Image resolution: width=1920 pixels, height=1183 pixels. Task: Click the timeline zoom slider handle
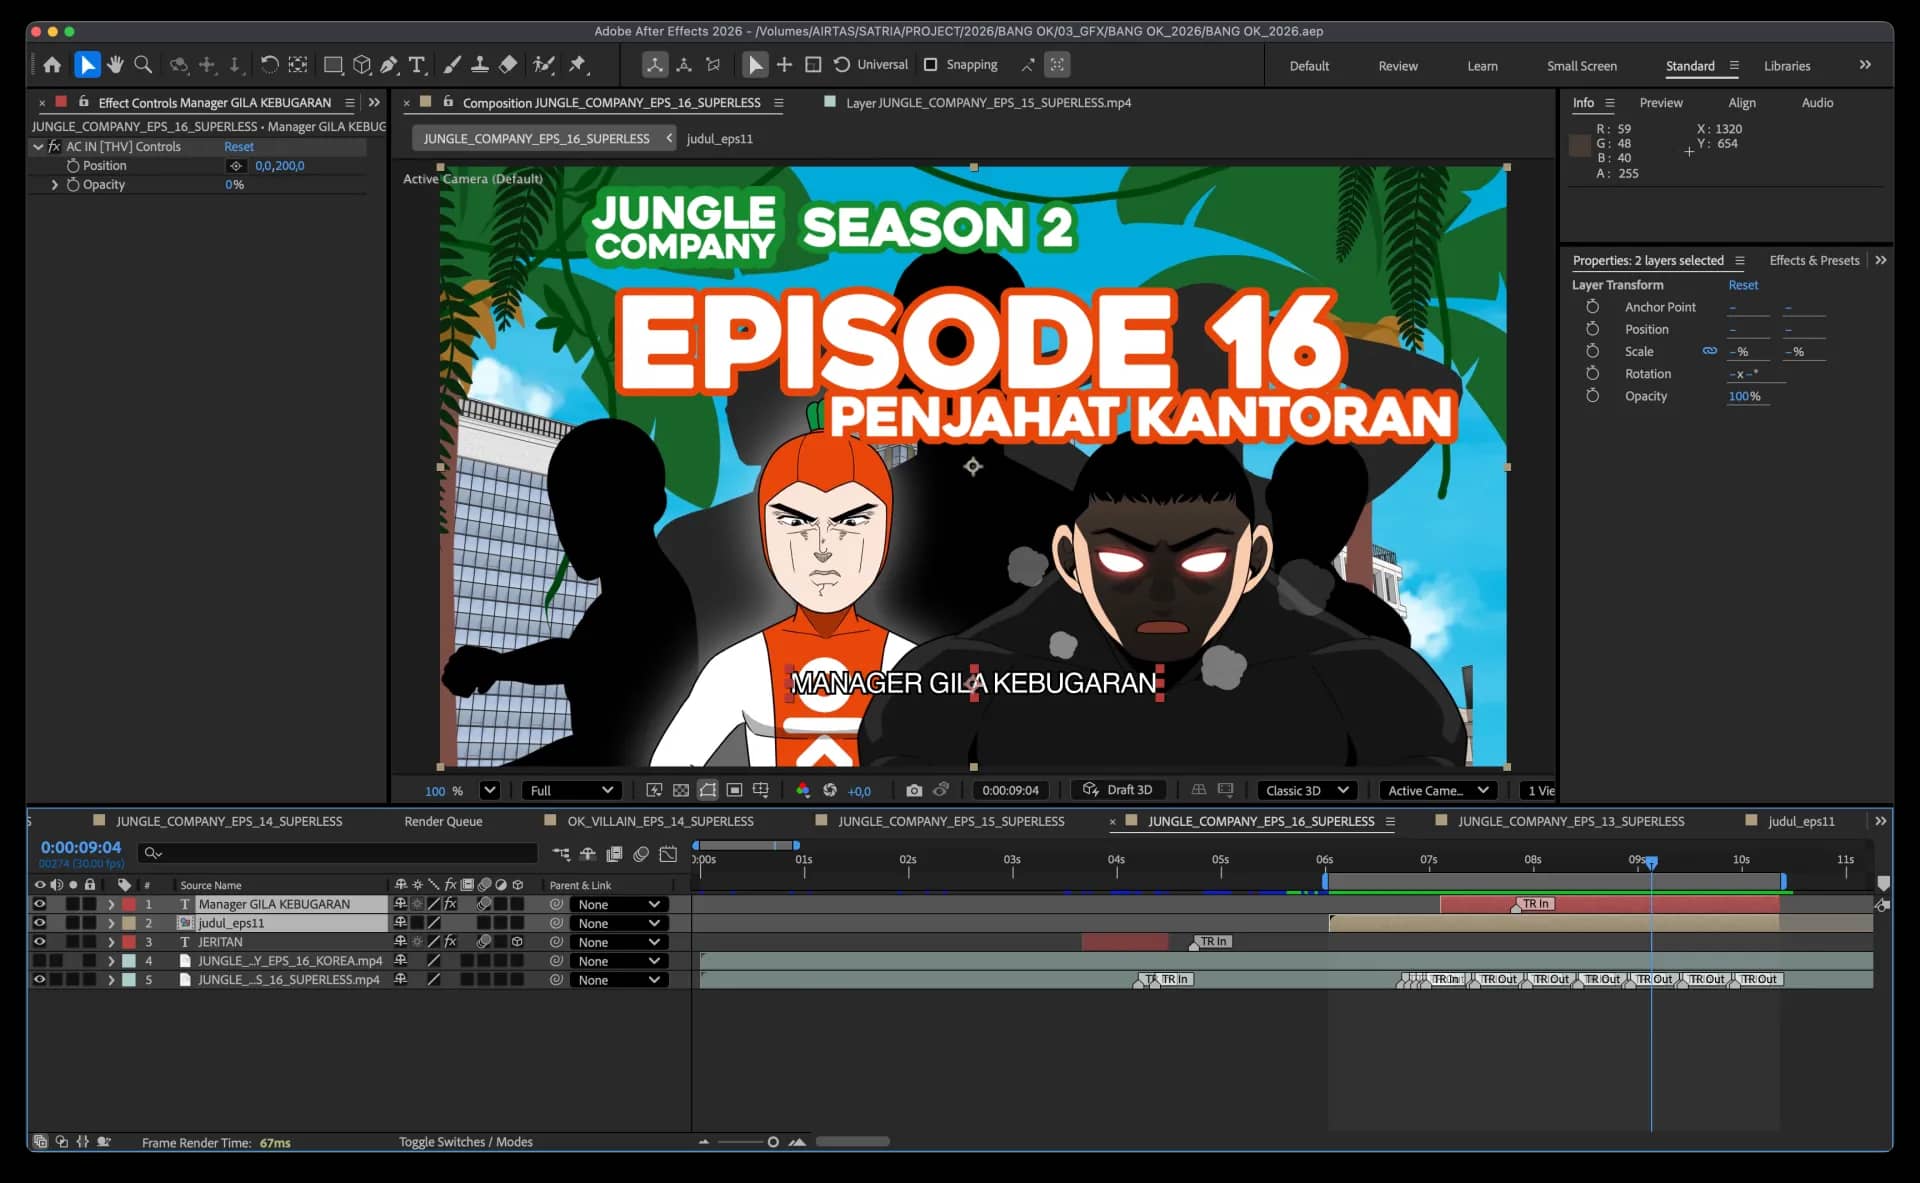[773, 1142]
